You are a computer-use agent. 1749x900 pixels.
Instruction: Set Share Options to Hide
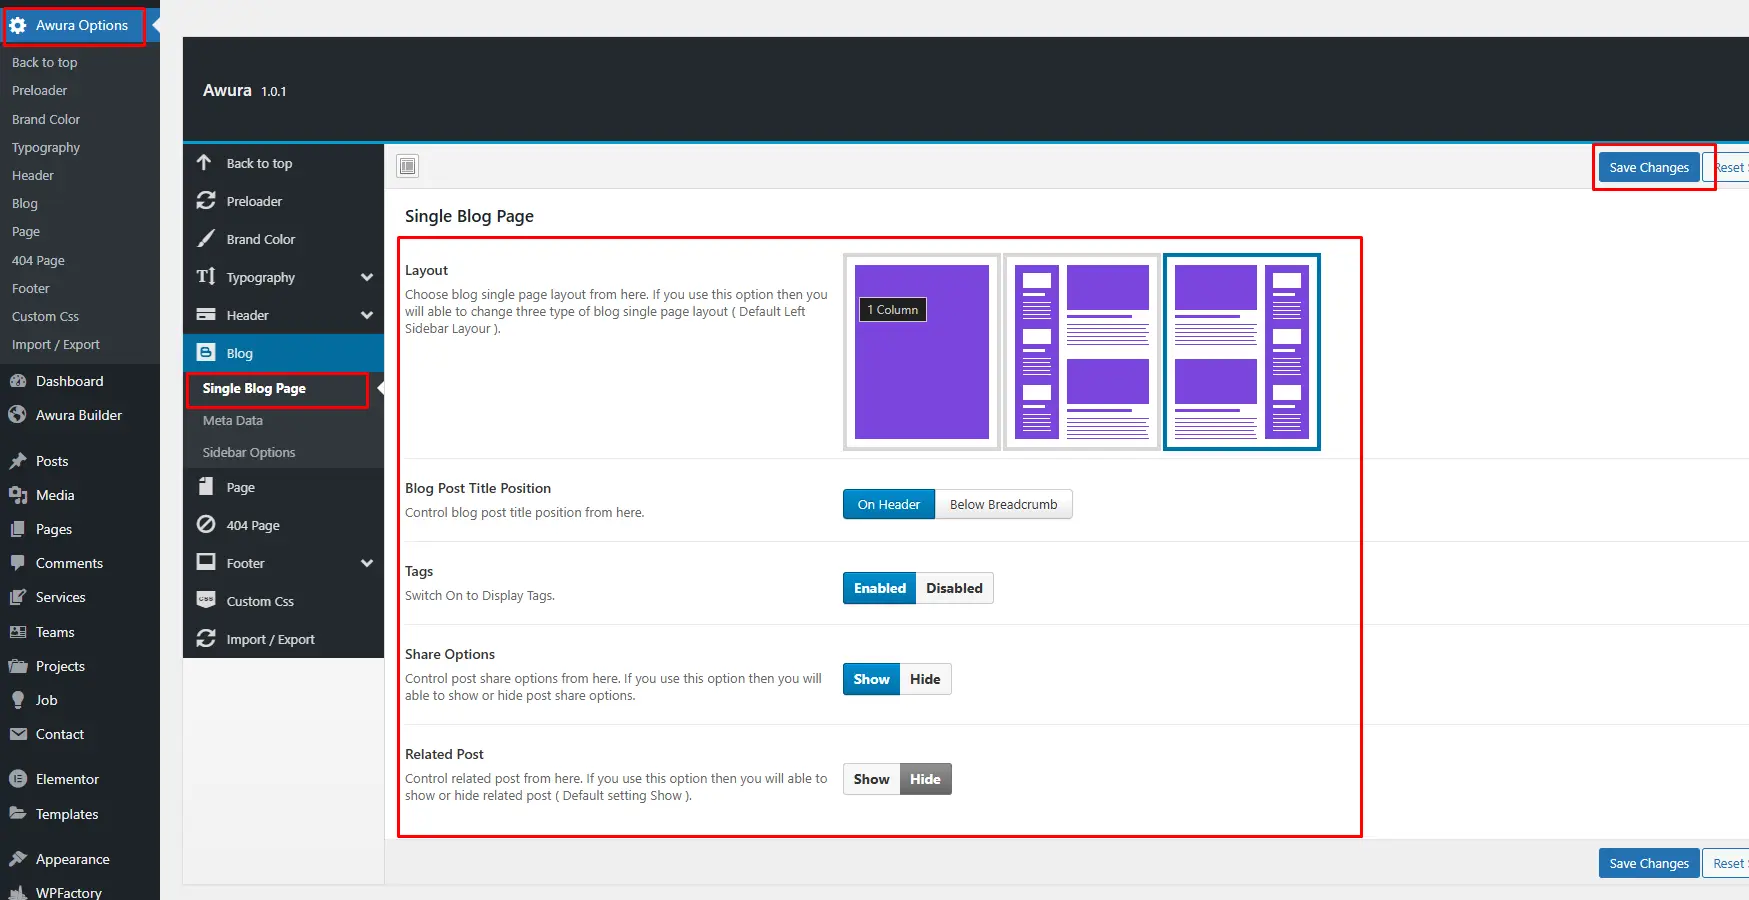coord(925,679)
